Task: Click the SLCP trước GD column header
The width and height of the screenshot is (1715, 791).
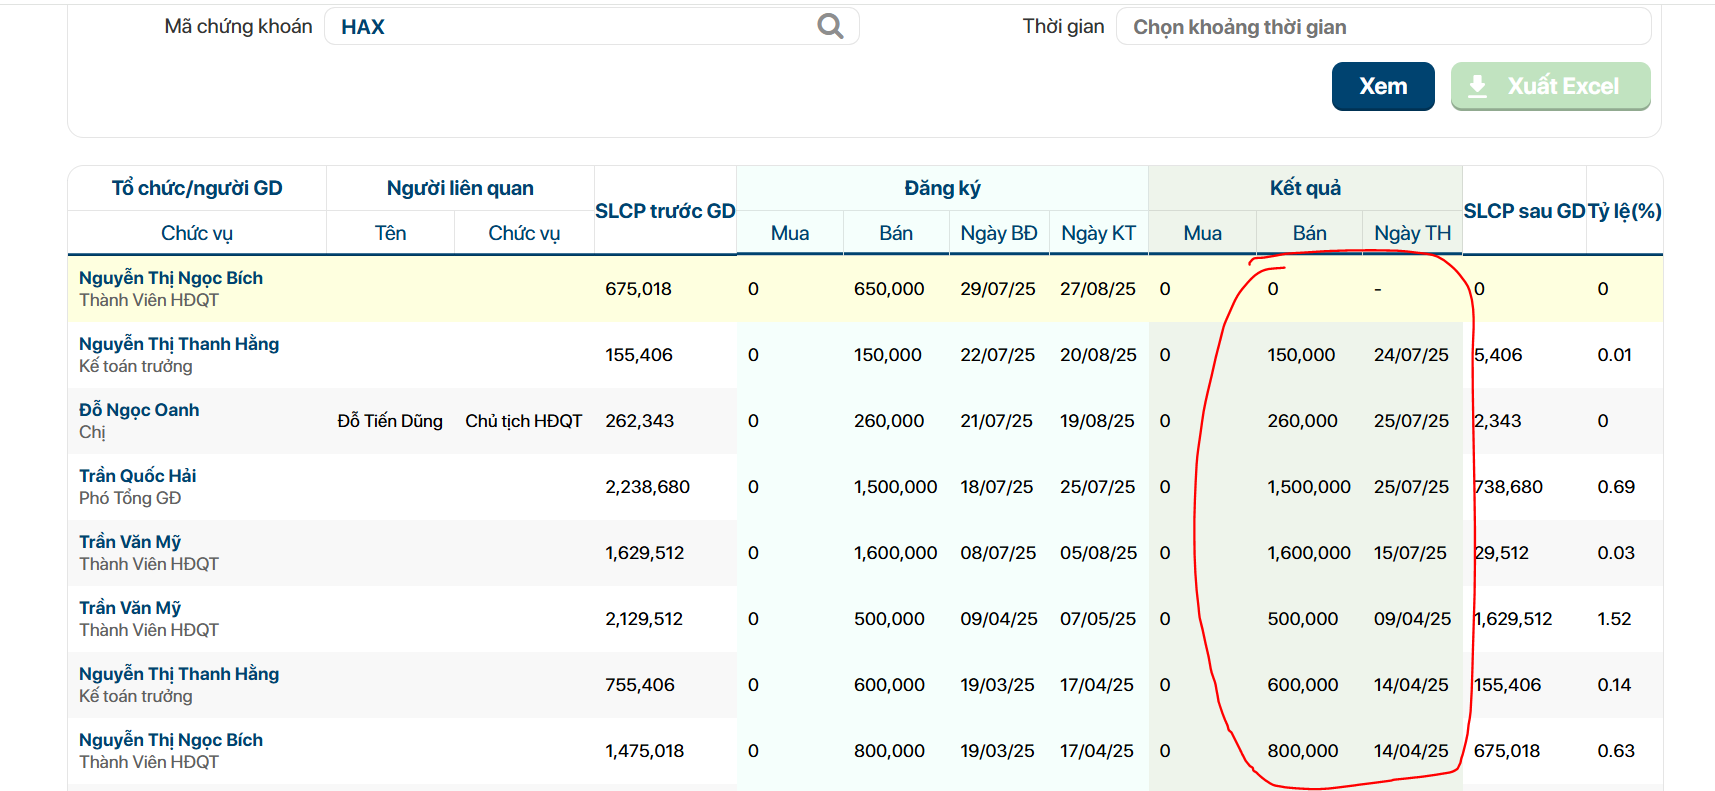Action: click(x=665, y=211)
